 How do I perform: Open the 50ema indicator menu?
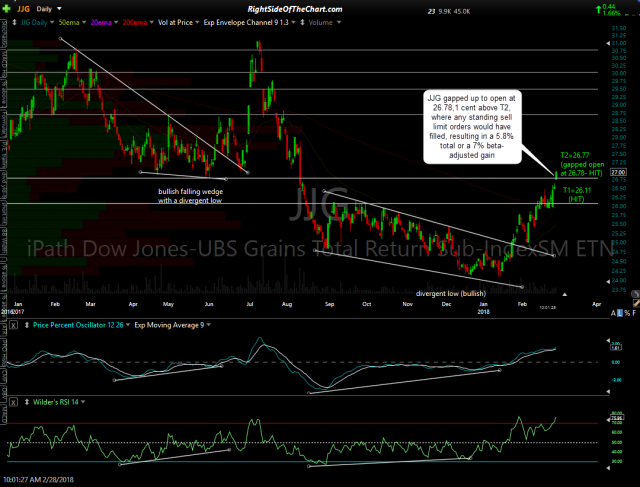[69, 22]
